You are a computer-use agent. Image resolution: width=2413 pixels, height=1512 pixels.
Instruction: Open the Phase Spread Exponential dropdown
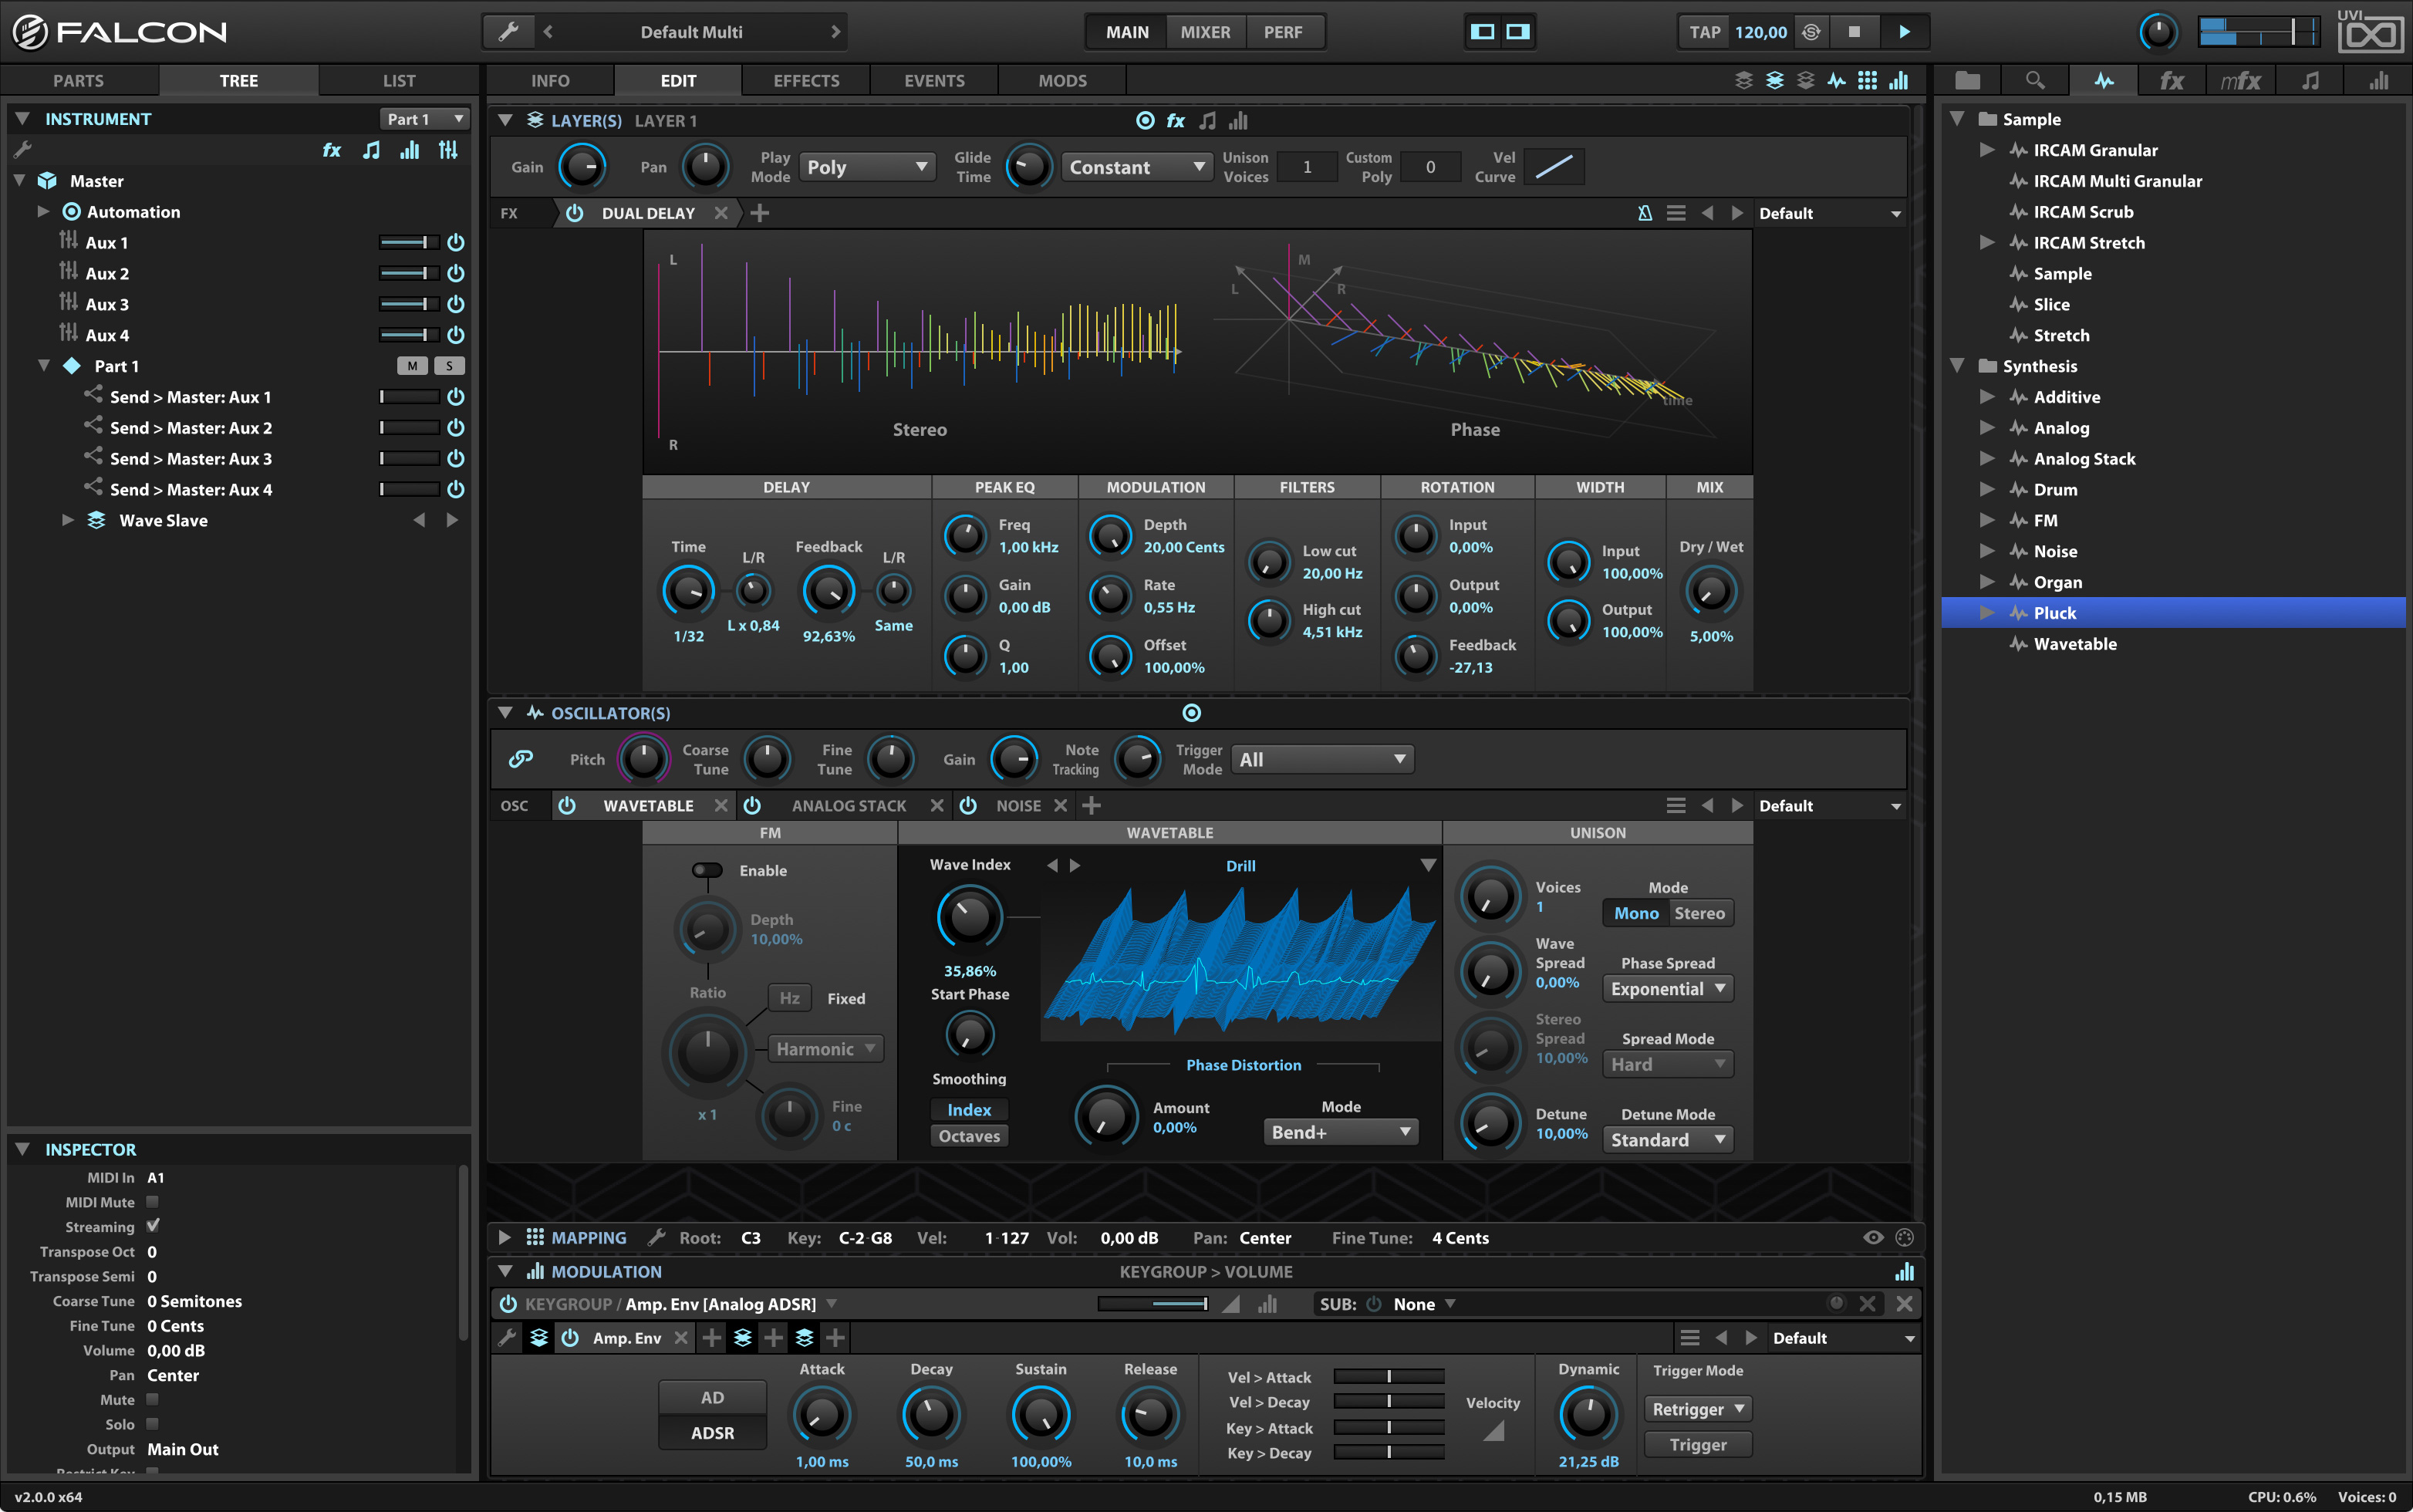1667,989
